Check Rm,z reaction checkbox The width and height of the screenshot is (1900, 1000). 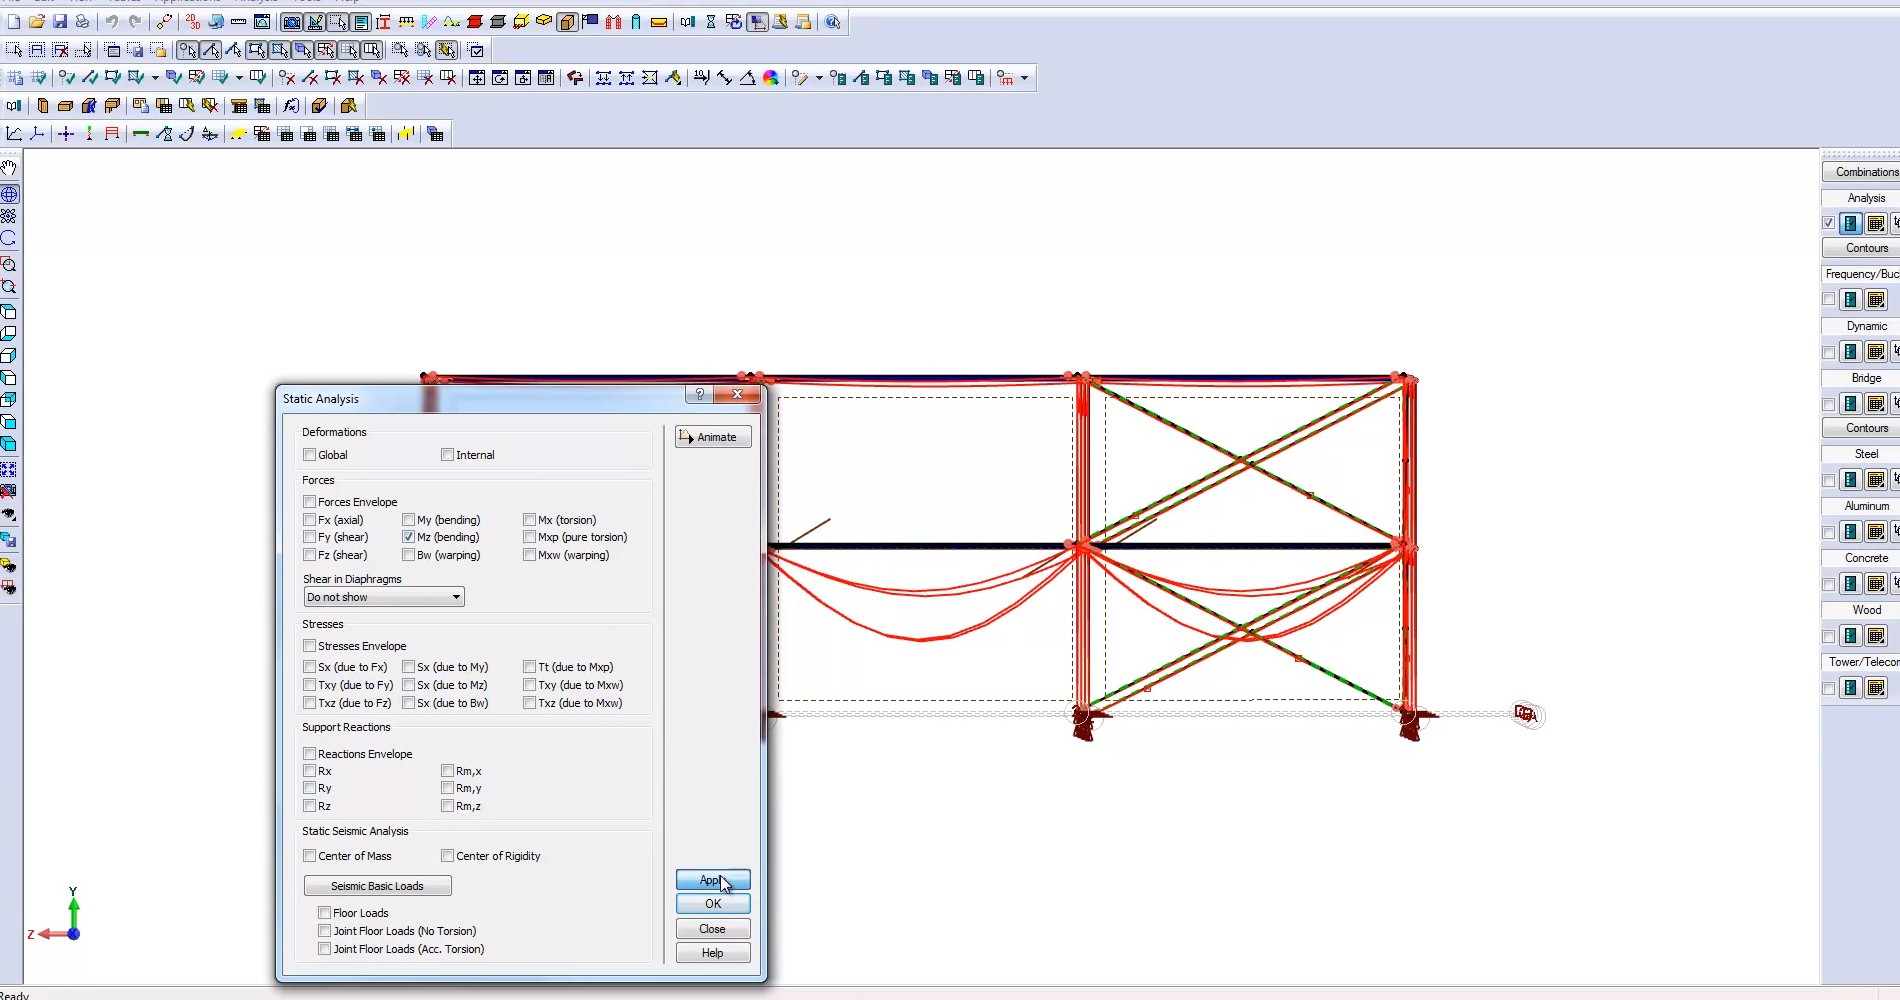coord(448,806)
